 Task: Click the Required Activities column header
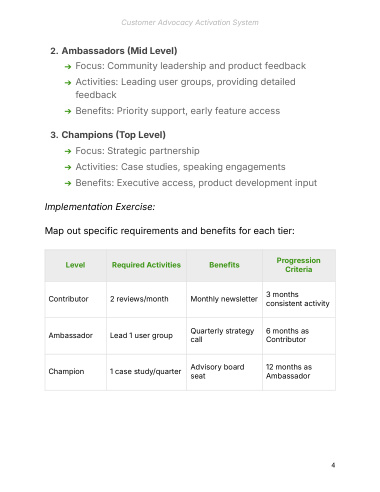point(146,265)
